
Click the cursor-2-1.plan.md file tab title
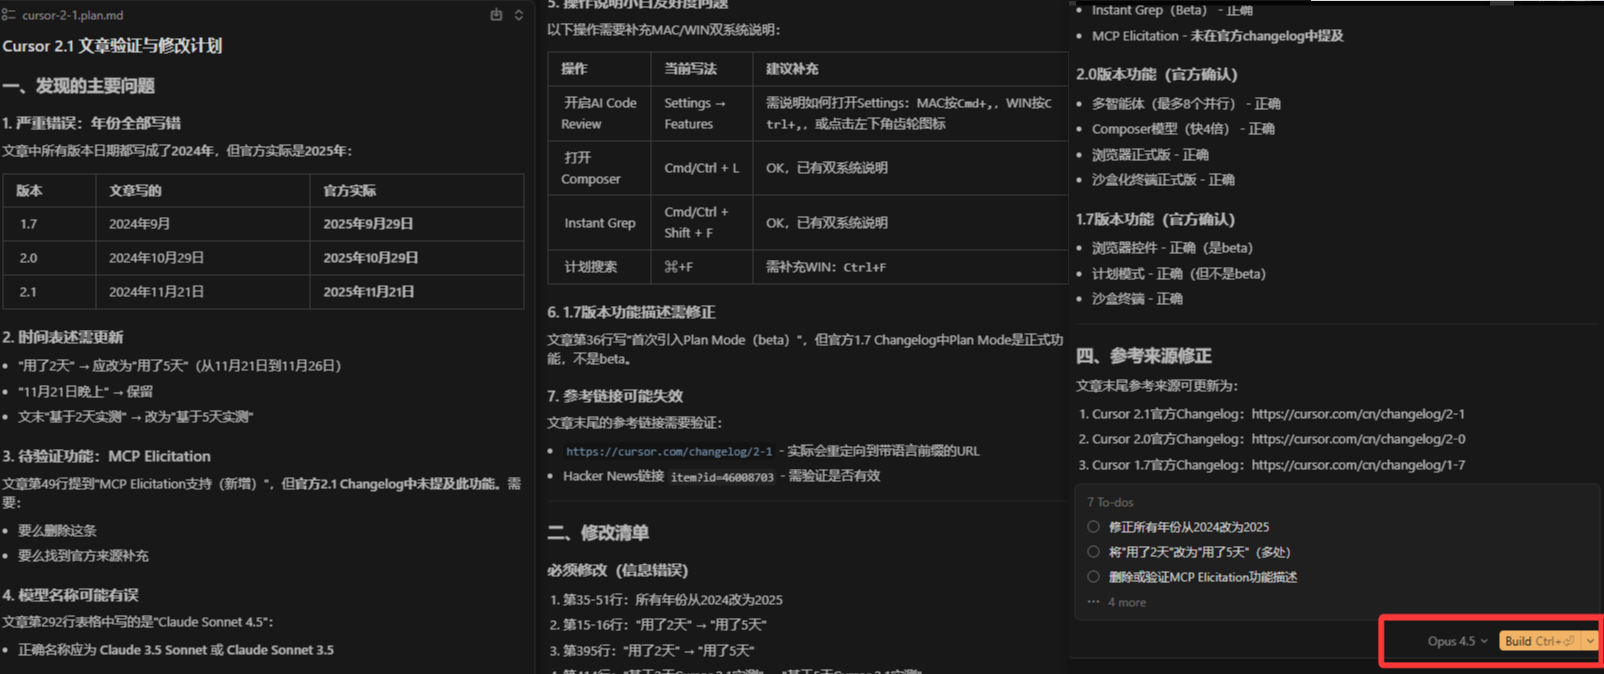(x=73, y=15)
